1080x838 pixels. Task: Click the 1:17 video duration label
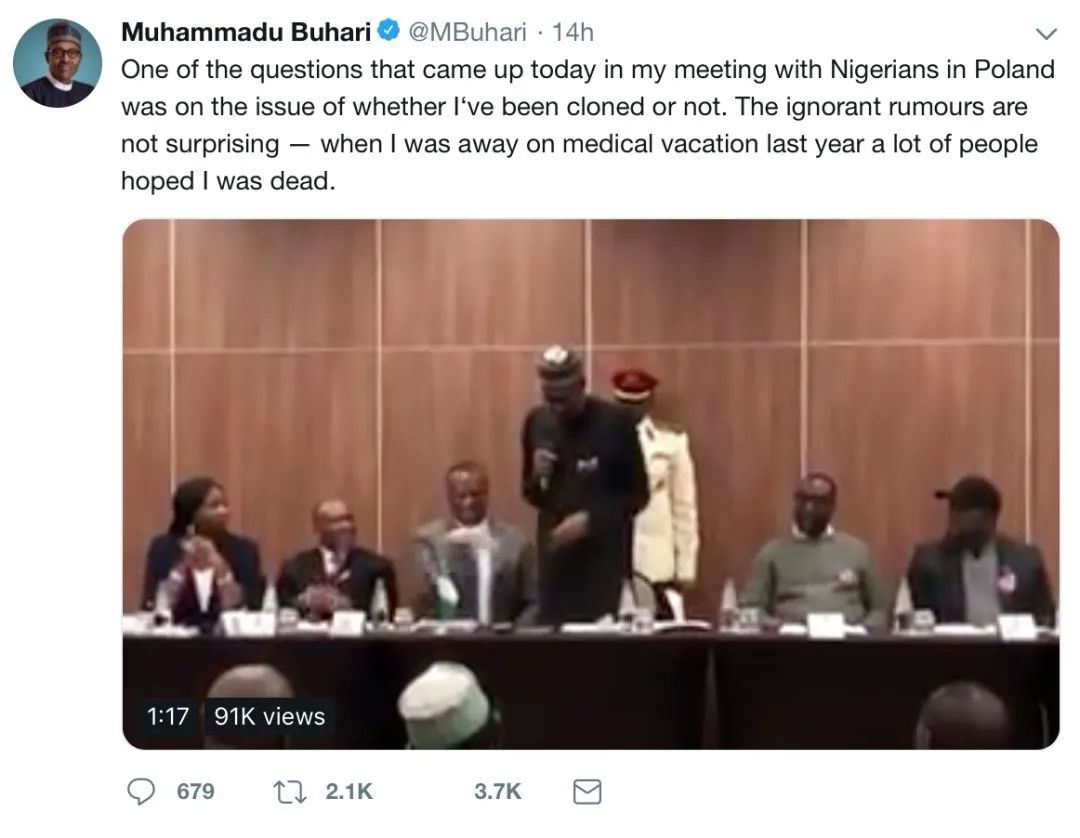point(167,716)
